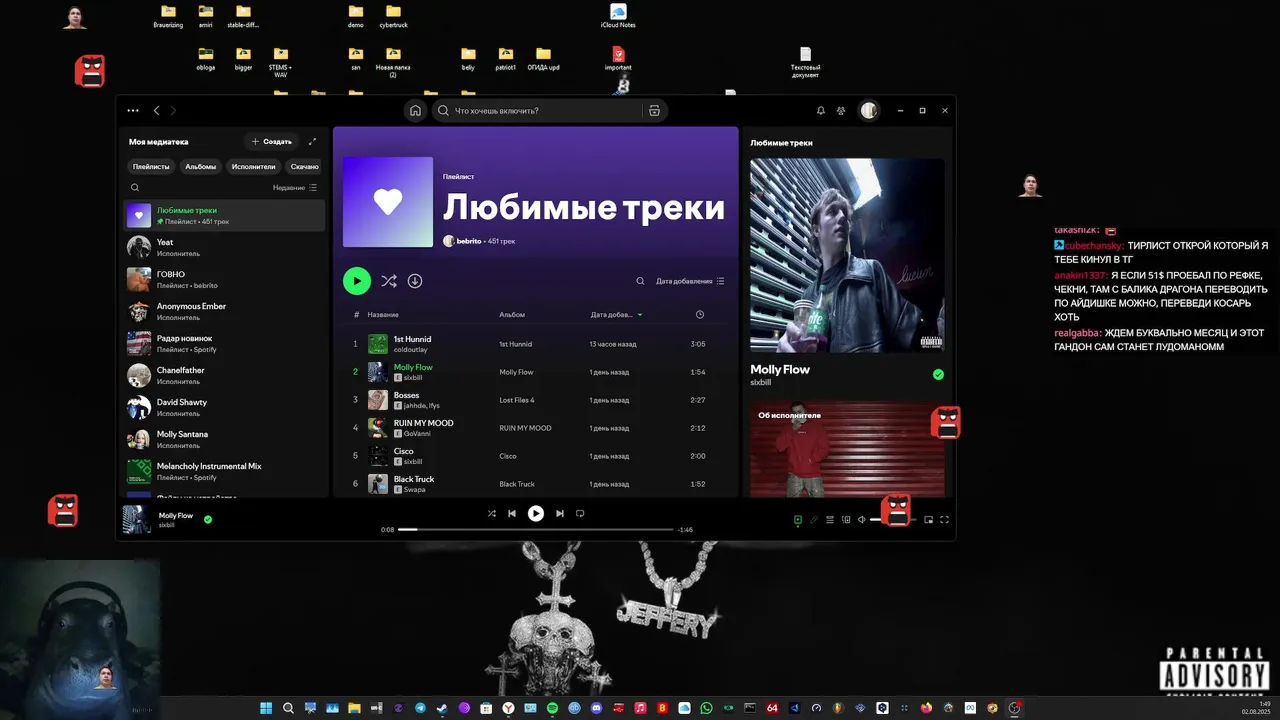1280x720 pixels.
Task: Open Windows Start menu
Action: 266,708
